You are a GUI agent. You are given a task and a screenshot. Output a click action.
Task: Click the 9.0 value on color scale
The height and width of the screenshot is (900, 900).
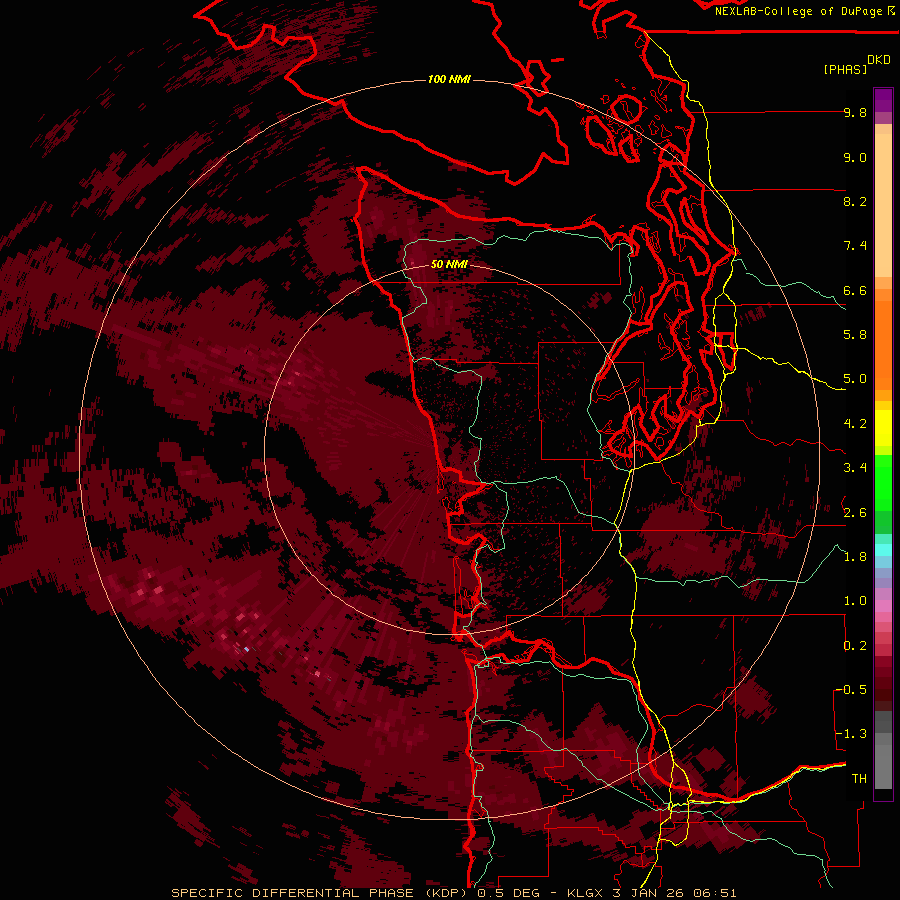(x=855, y=158)
